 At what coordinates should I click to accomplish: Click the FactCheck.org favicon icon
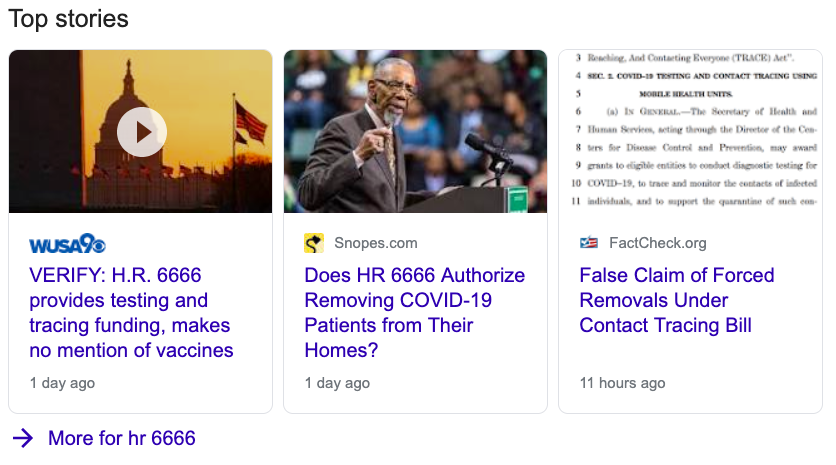589,243
